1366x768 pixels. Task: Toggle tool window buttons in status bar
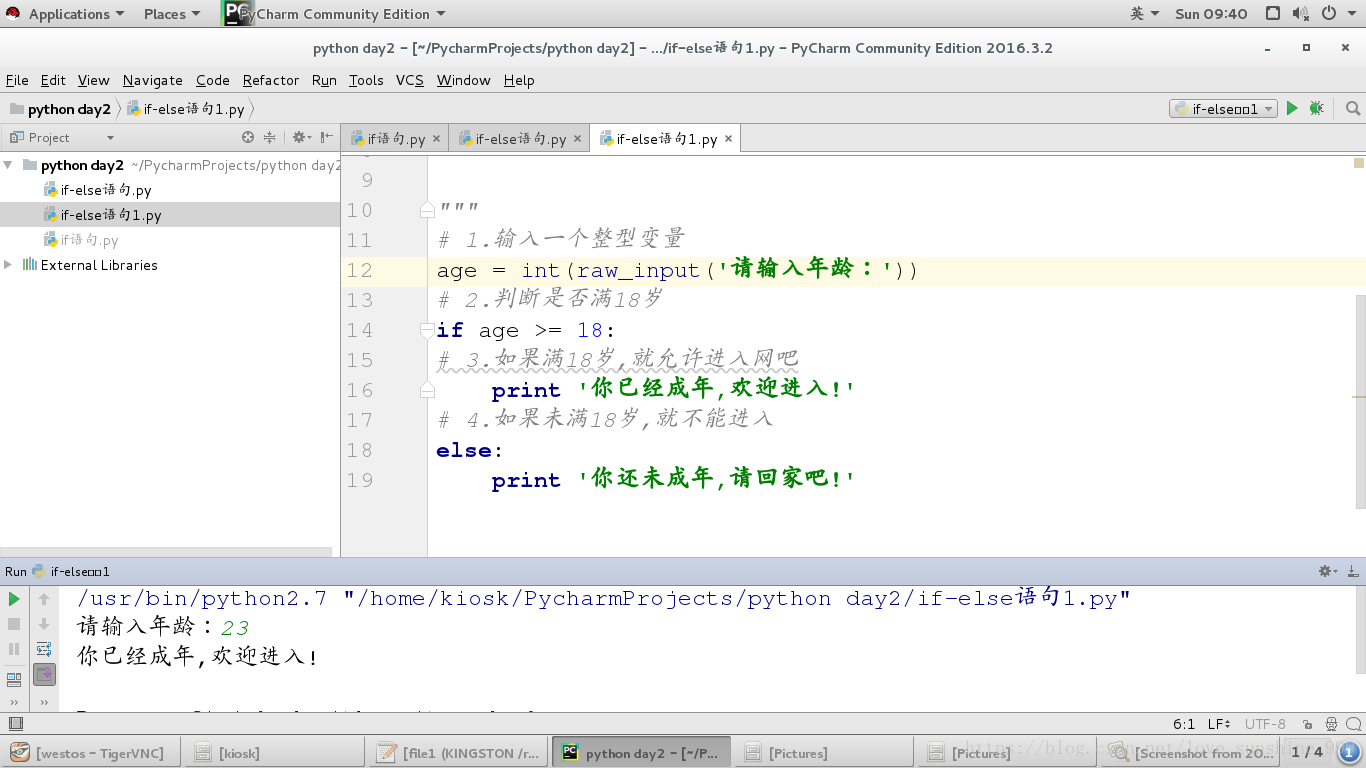coord(15,724)
